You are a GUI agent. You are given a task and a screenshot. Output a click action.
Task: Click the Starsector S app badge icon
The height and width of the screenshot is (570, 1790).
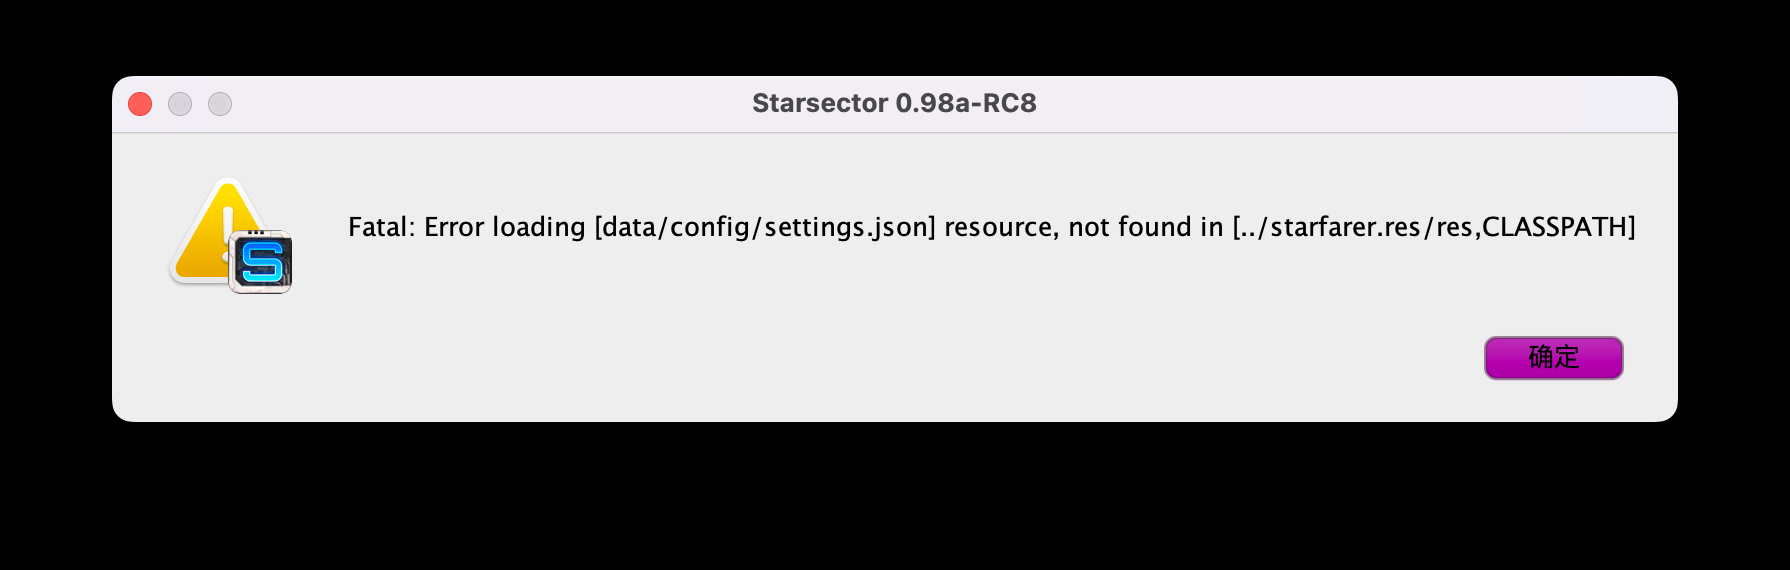pyautogui.click(x=261, y=262)
